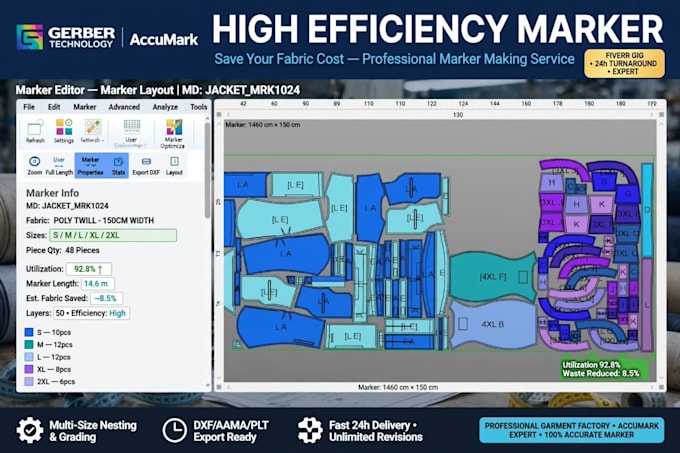The width and height of the screenshot is (680, 453).
Task: Click the left panel vertical scrollbar
Action: point(207,169)
